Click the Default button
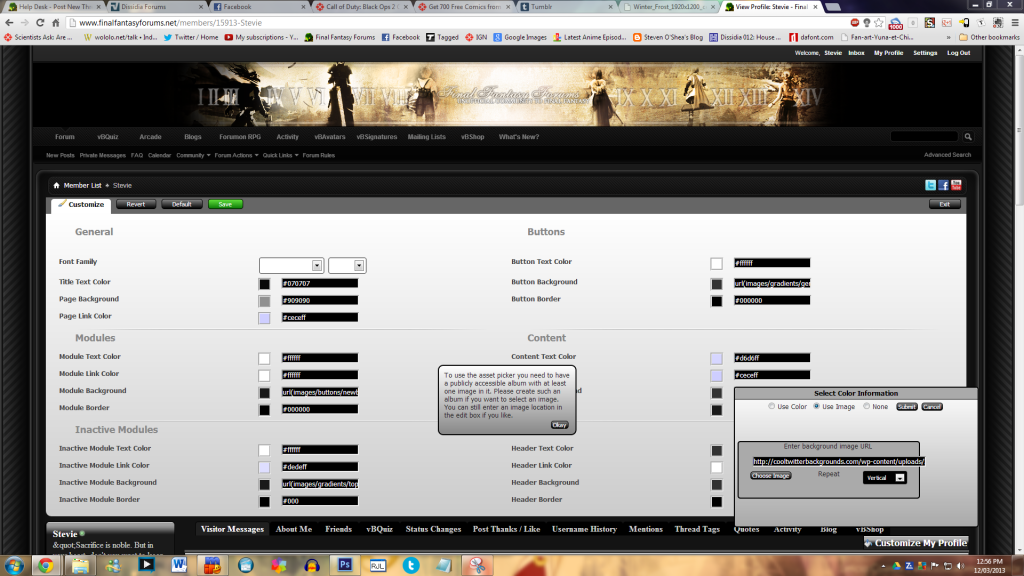1024x576 pixels. click(182, 204)
